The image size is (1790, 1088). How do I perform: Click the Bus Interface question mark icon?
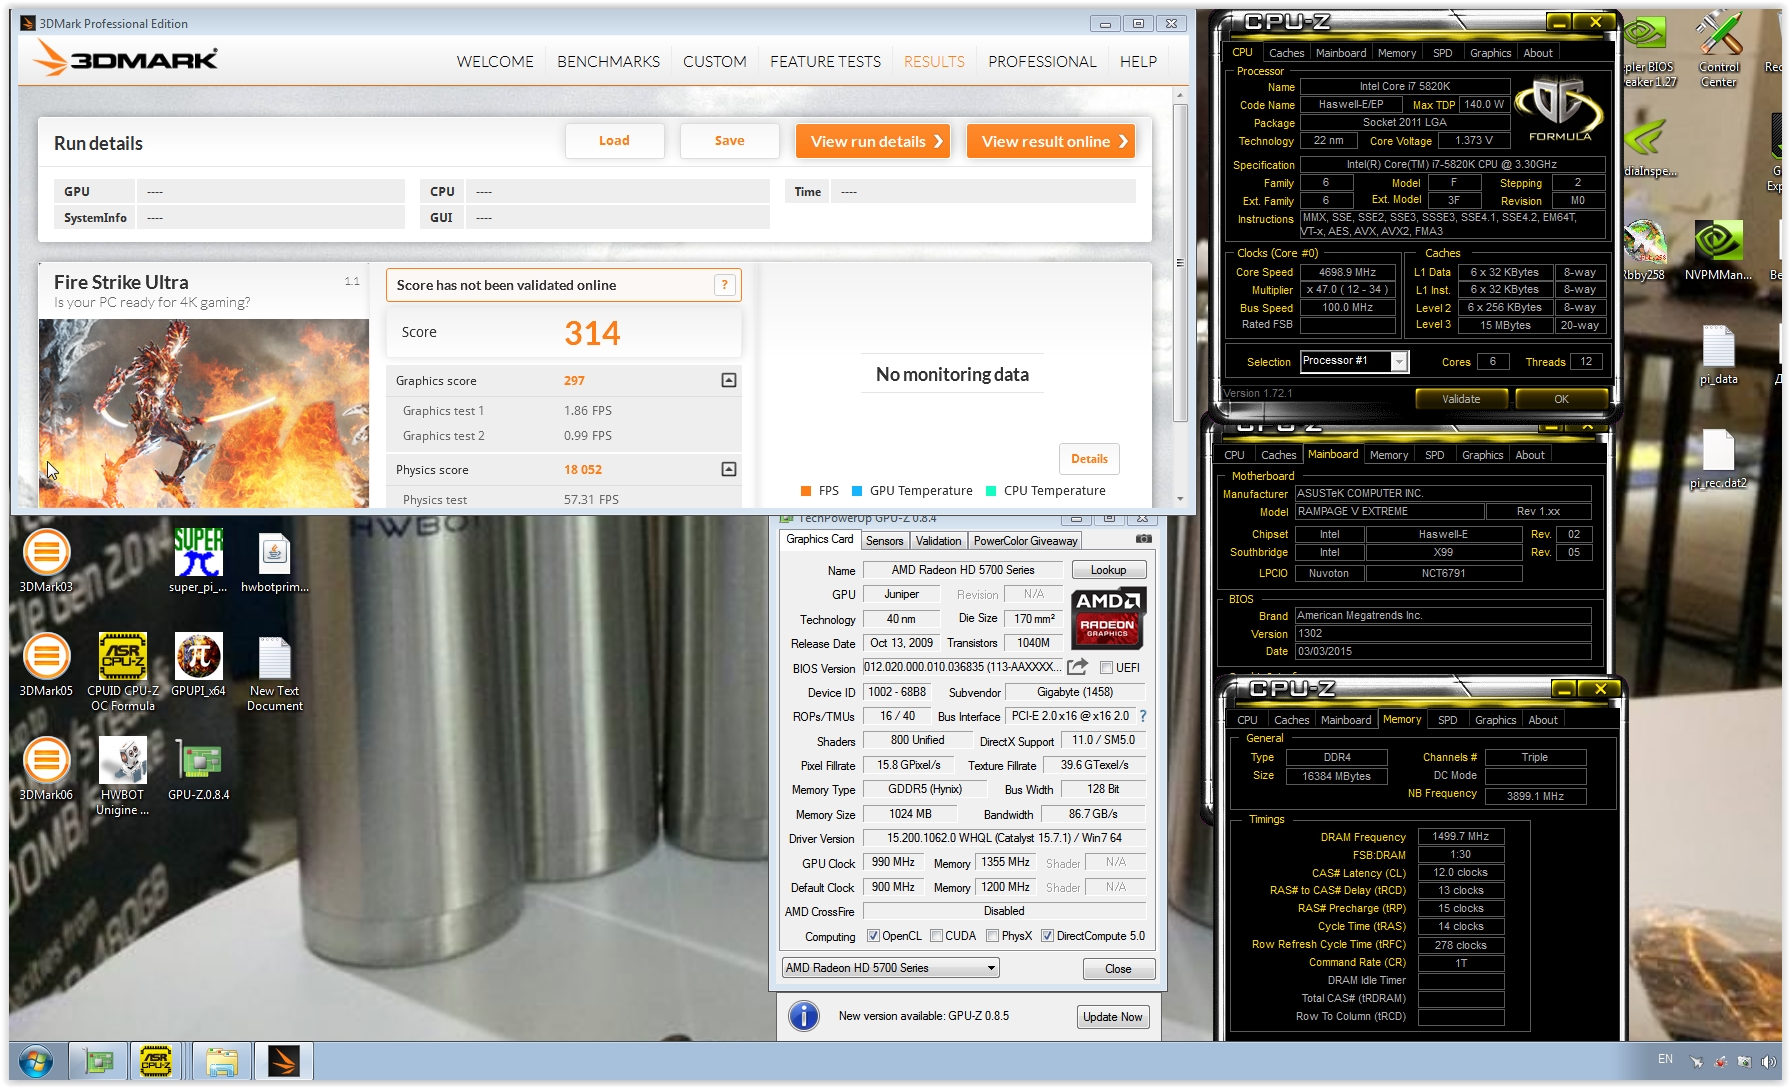tap(1143, 716)
